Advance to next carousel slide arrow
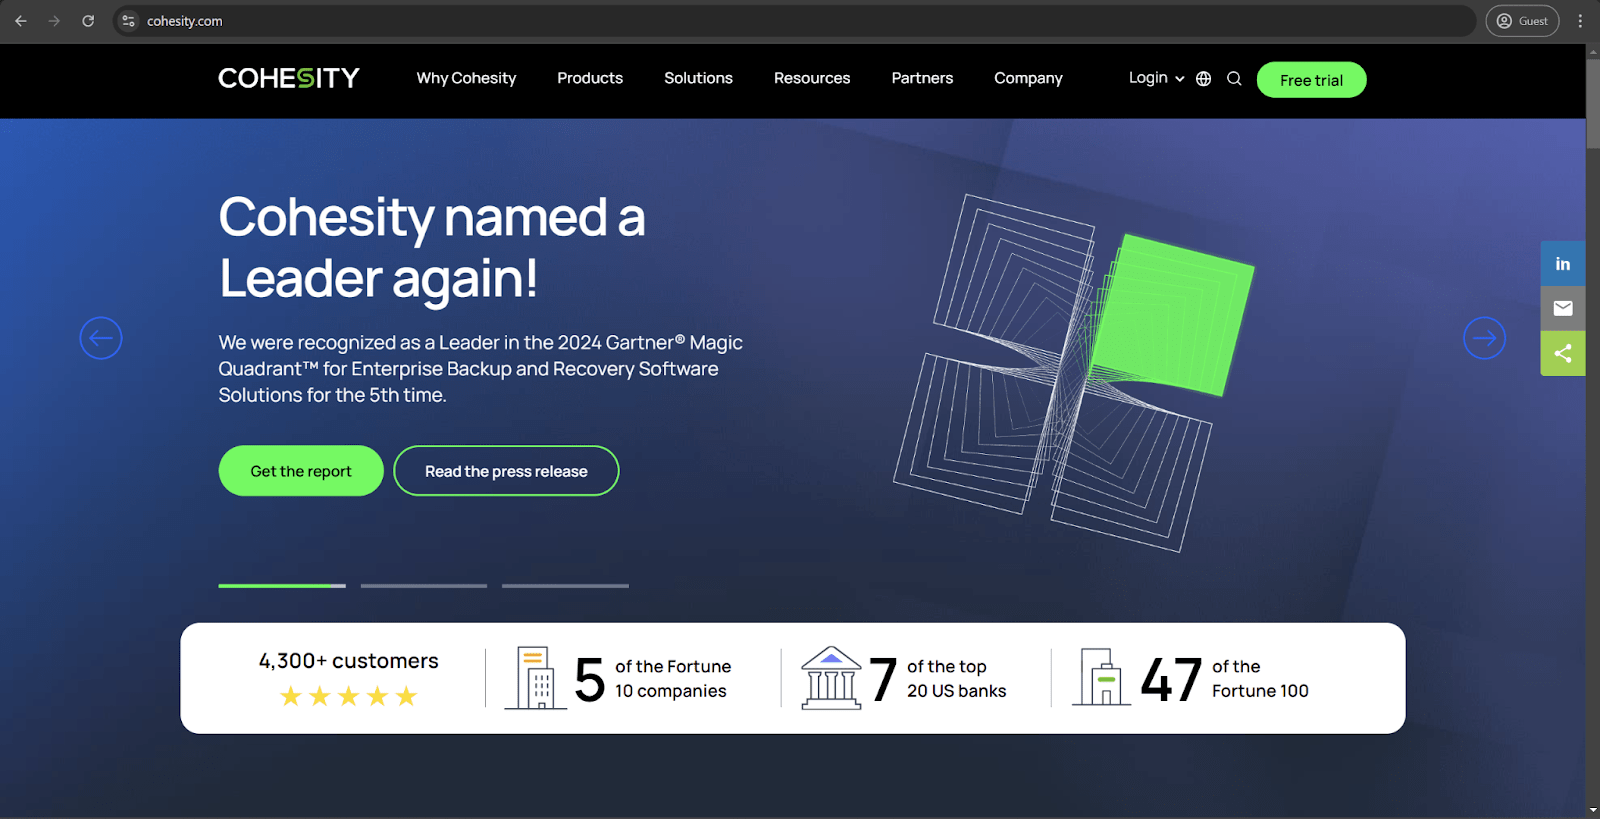The image size is (1600, 819). [x=1484, y=338]
